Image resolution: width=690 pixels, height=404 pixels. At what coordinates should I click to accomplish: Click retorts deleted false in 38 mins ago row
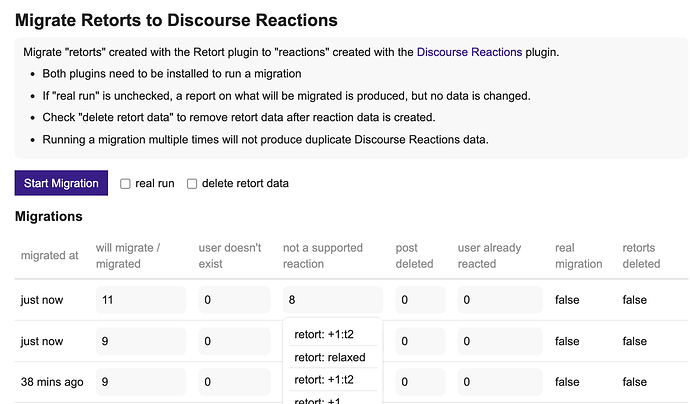635,382
